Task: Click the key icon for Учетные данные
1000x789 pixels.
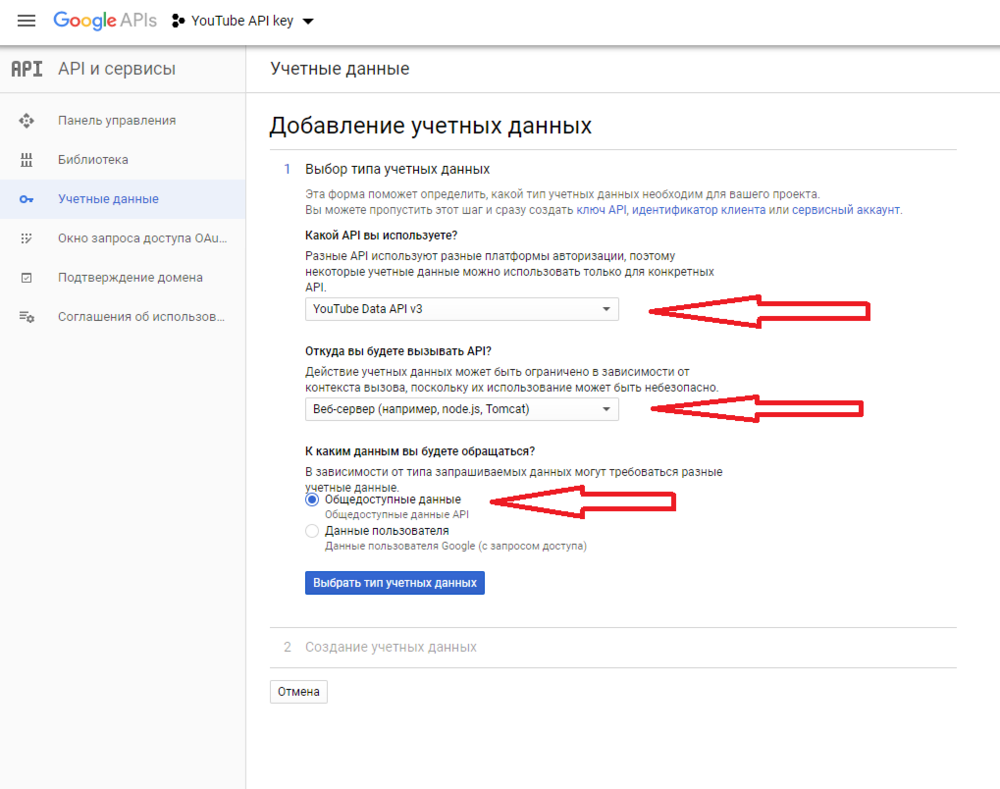Action: [27, 200]
